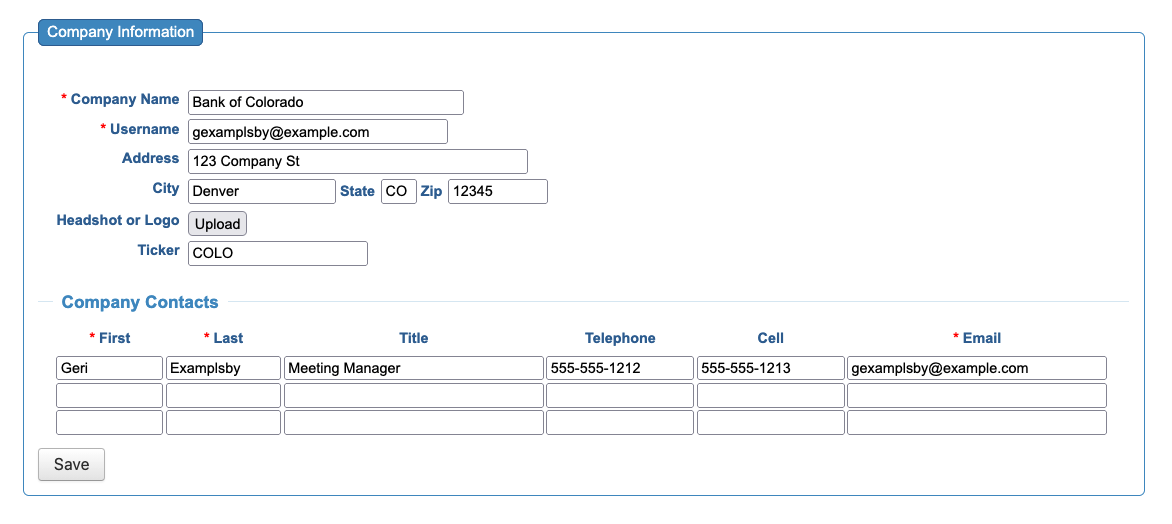Viewport: 1172px width, 524px height.
Task: Select the Username field with gexamplsby@example.com
Action: tap(318, 132)
